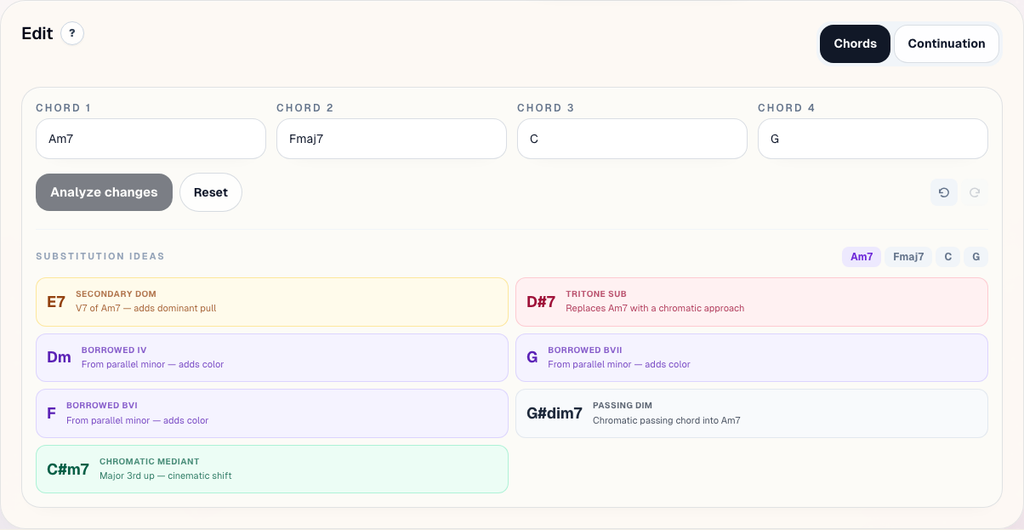Image resolution: width=1024 pixels, height=530 pixels.
Task: Click the SUBSTITUTION IDEAS heading
Action: [x=100, y=257]
